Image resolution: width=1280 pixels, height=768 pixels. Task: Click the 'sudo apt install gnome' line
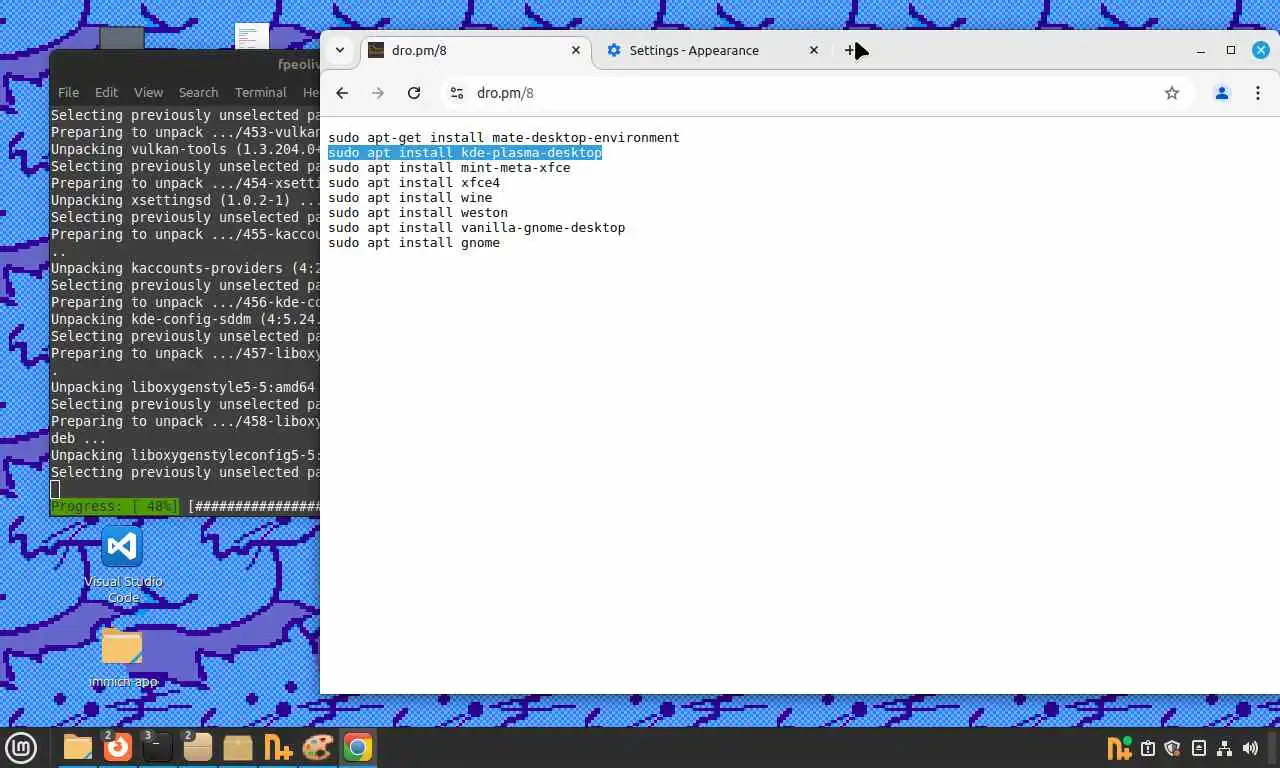point(414,243)
